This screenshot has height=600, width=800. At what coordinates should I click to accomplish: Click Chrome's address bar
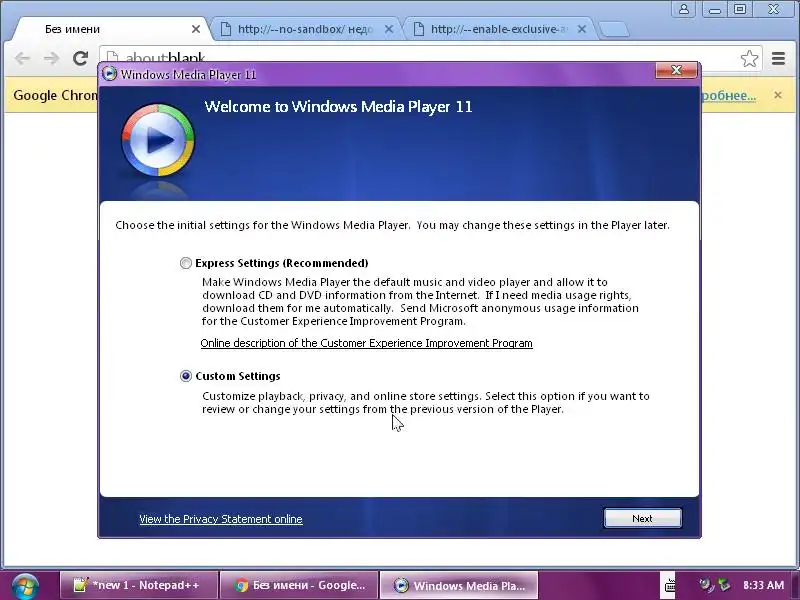point(429,58)
